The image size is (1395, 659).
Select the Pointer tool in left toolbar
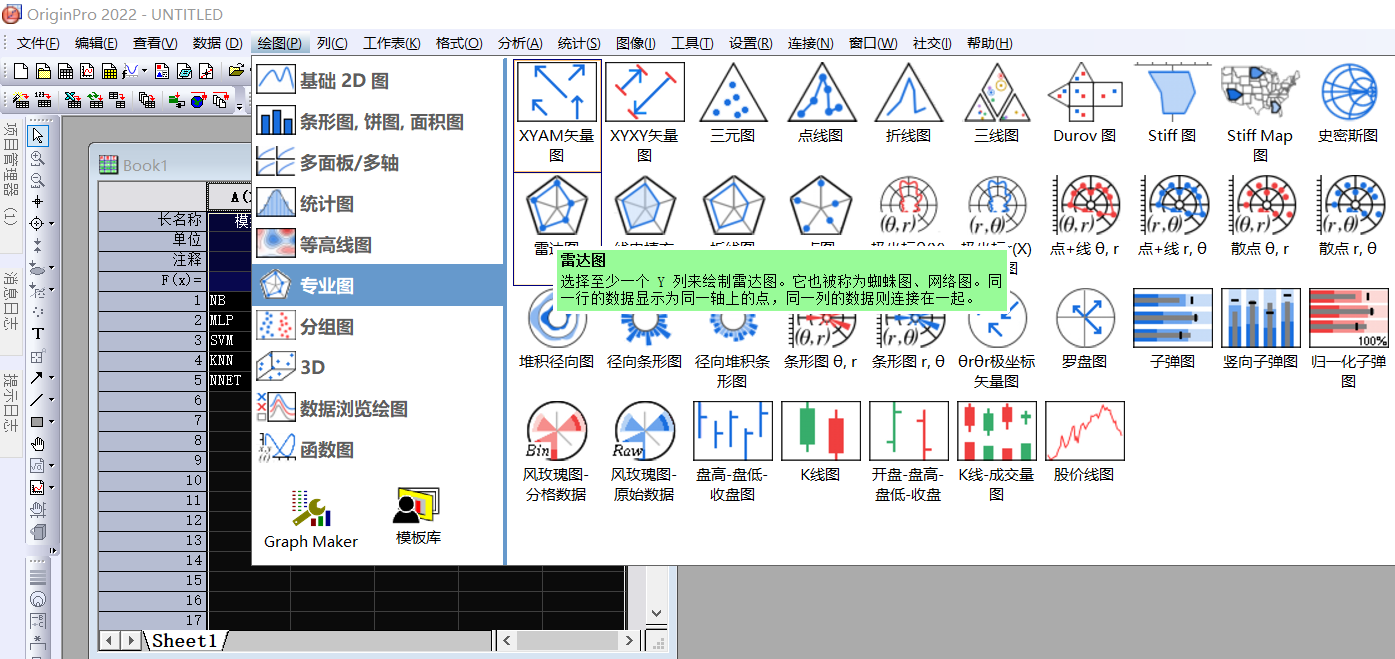38,135
